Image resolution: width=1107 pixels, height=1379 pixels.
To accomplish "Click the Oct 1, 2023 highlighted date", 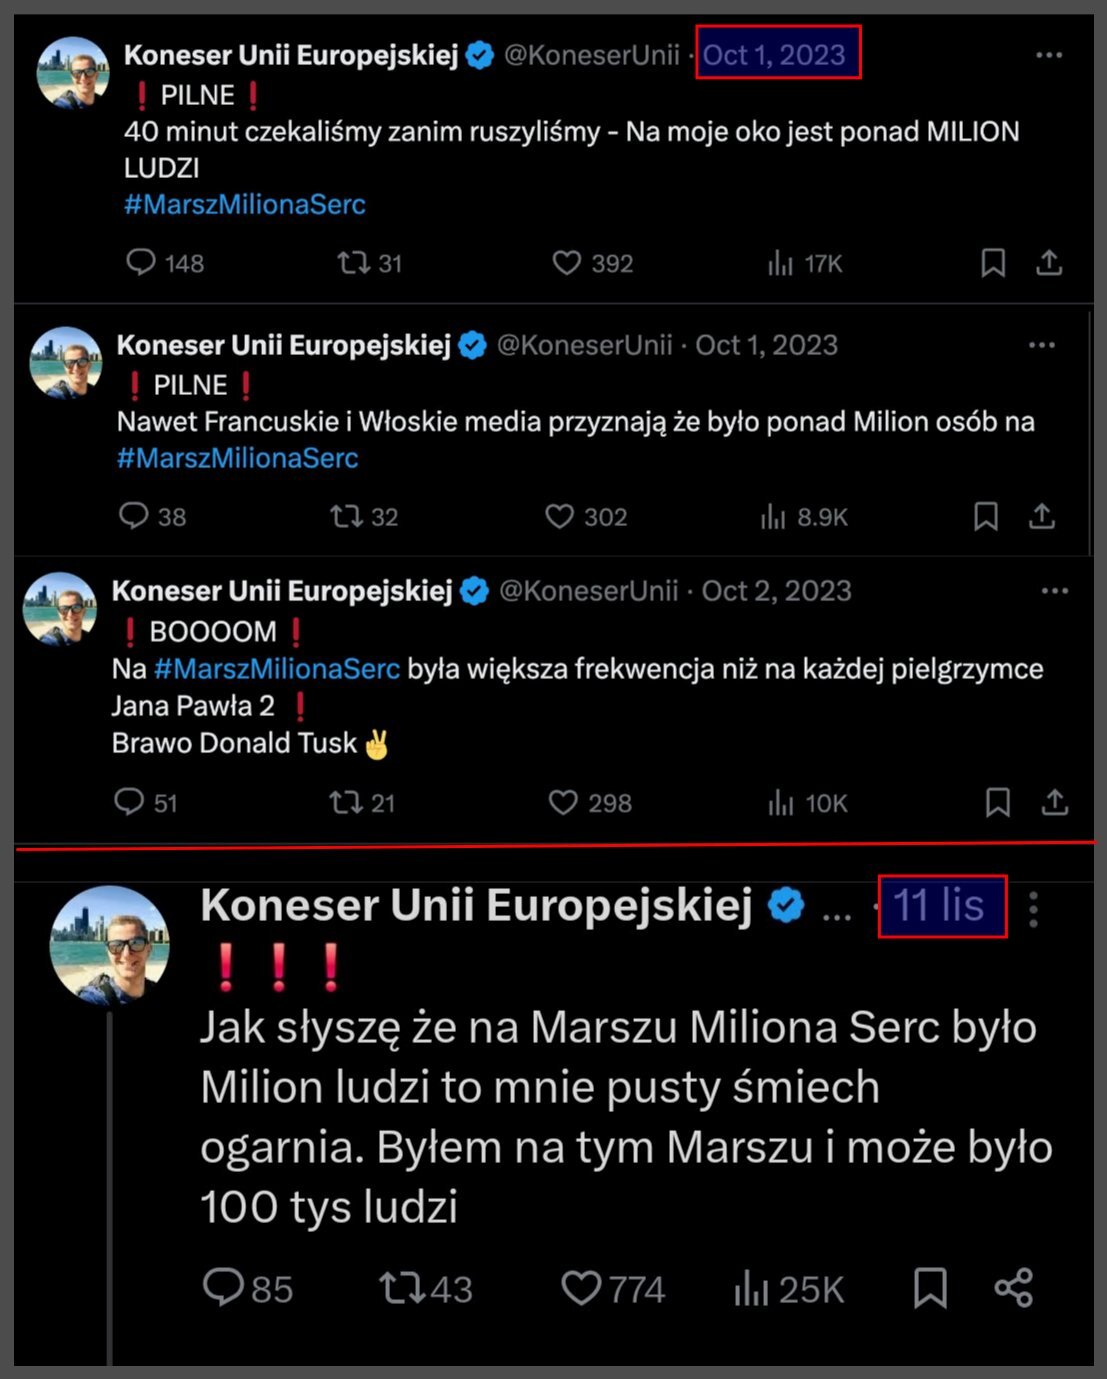I will point(775,55).
